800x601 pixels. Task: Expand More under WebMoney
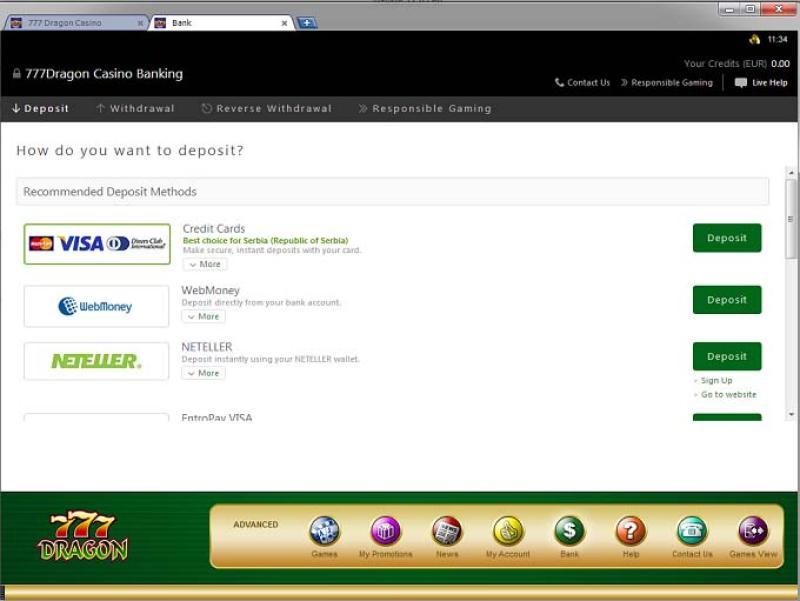203,317
